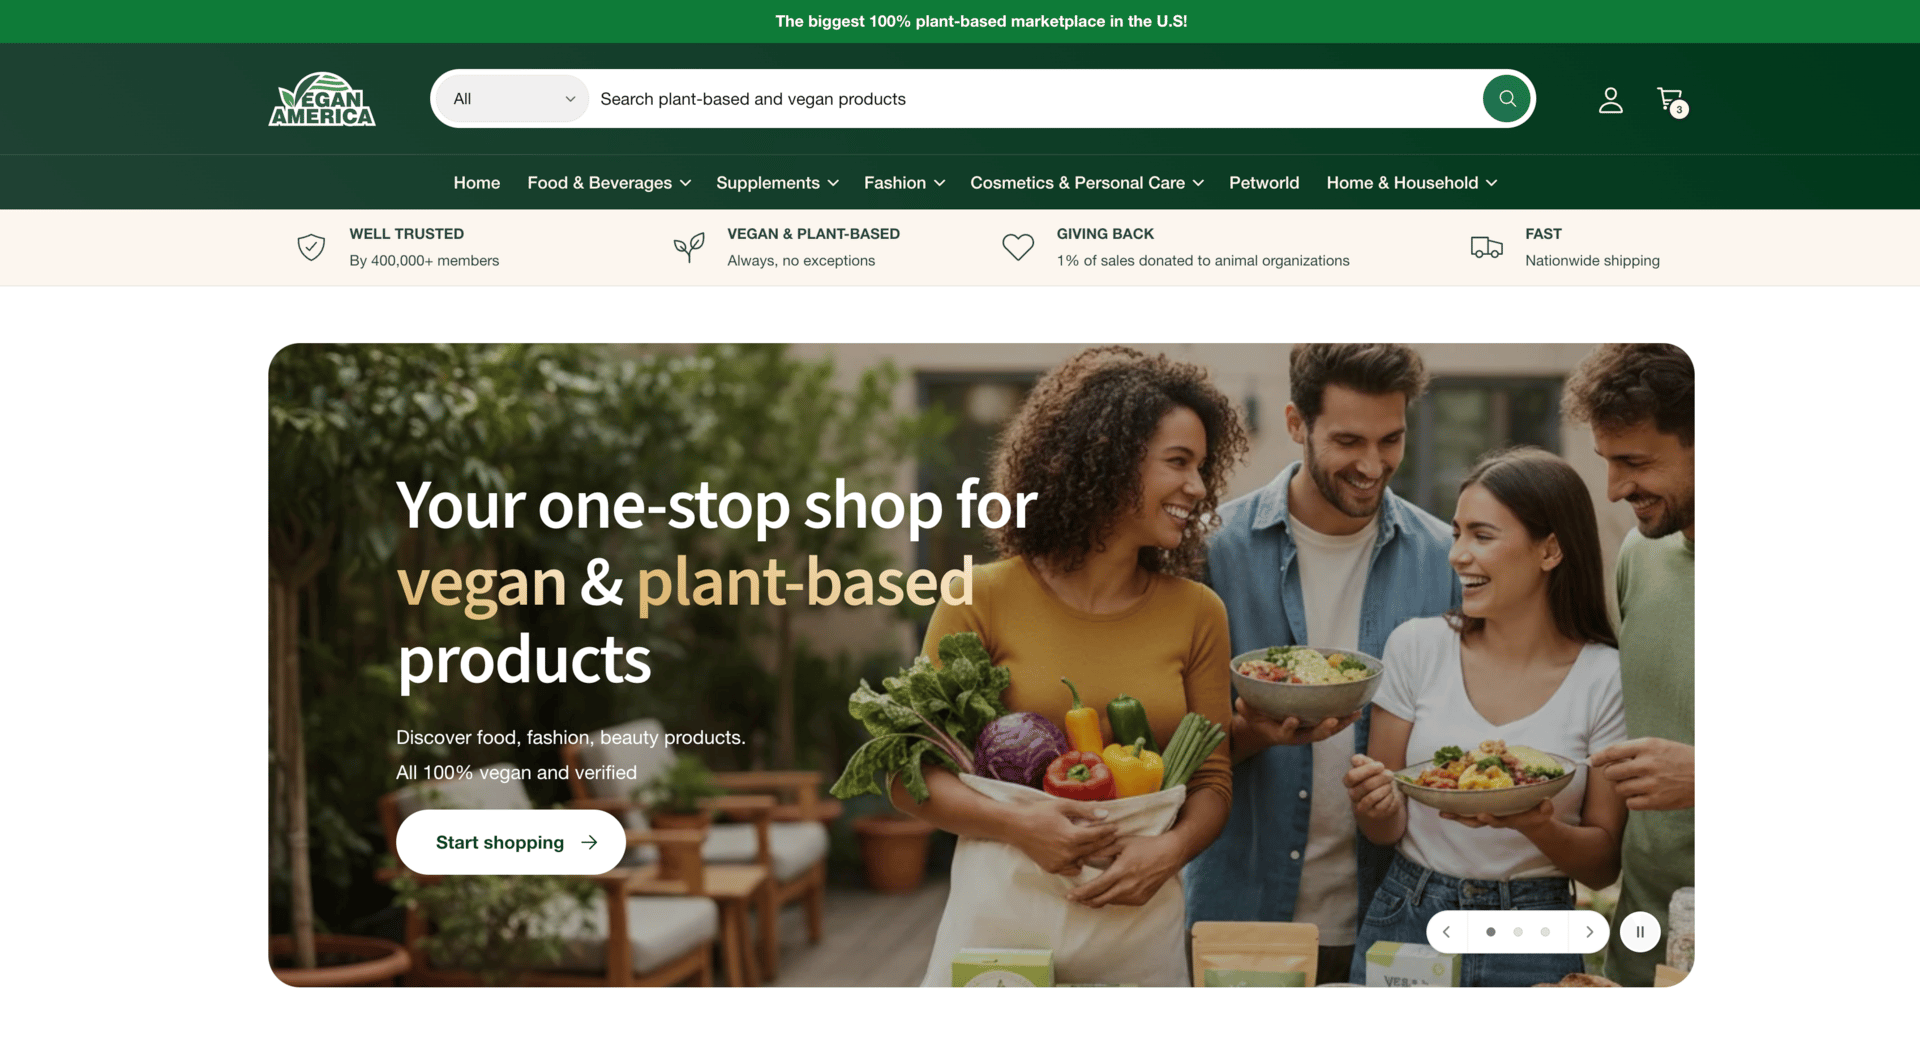Pause the hero slideshow
Image resolution: width=1920 pixels, height=1044 pixels.
(x=1640, y=932)
